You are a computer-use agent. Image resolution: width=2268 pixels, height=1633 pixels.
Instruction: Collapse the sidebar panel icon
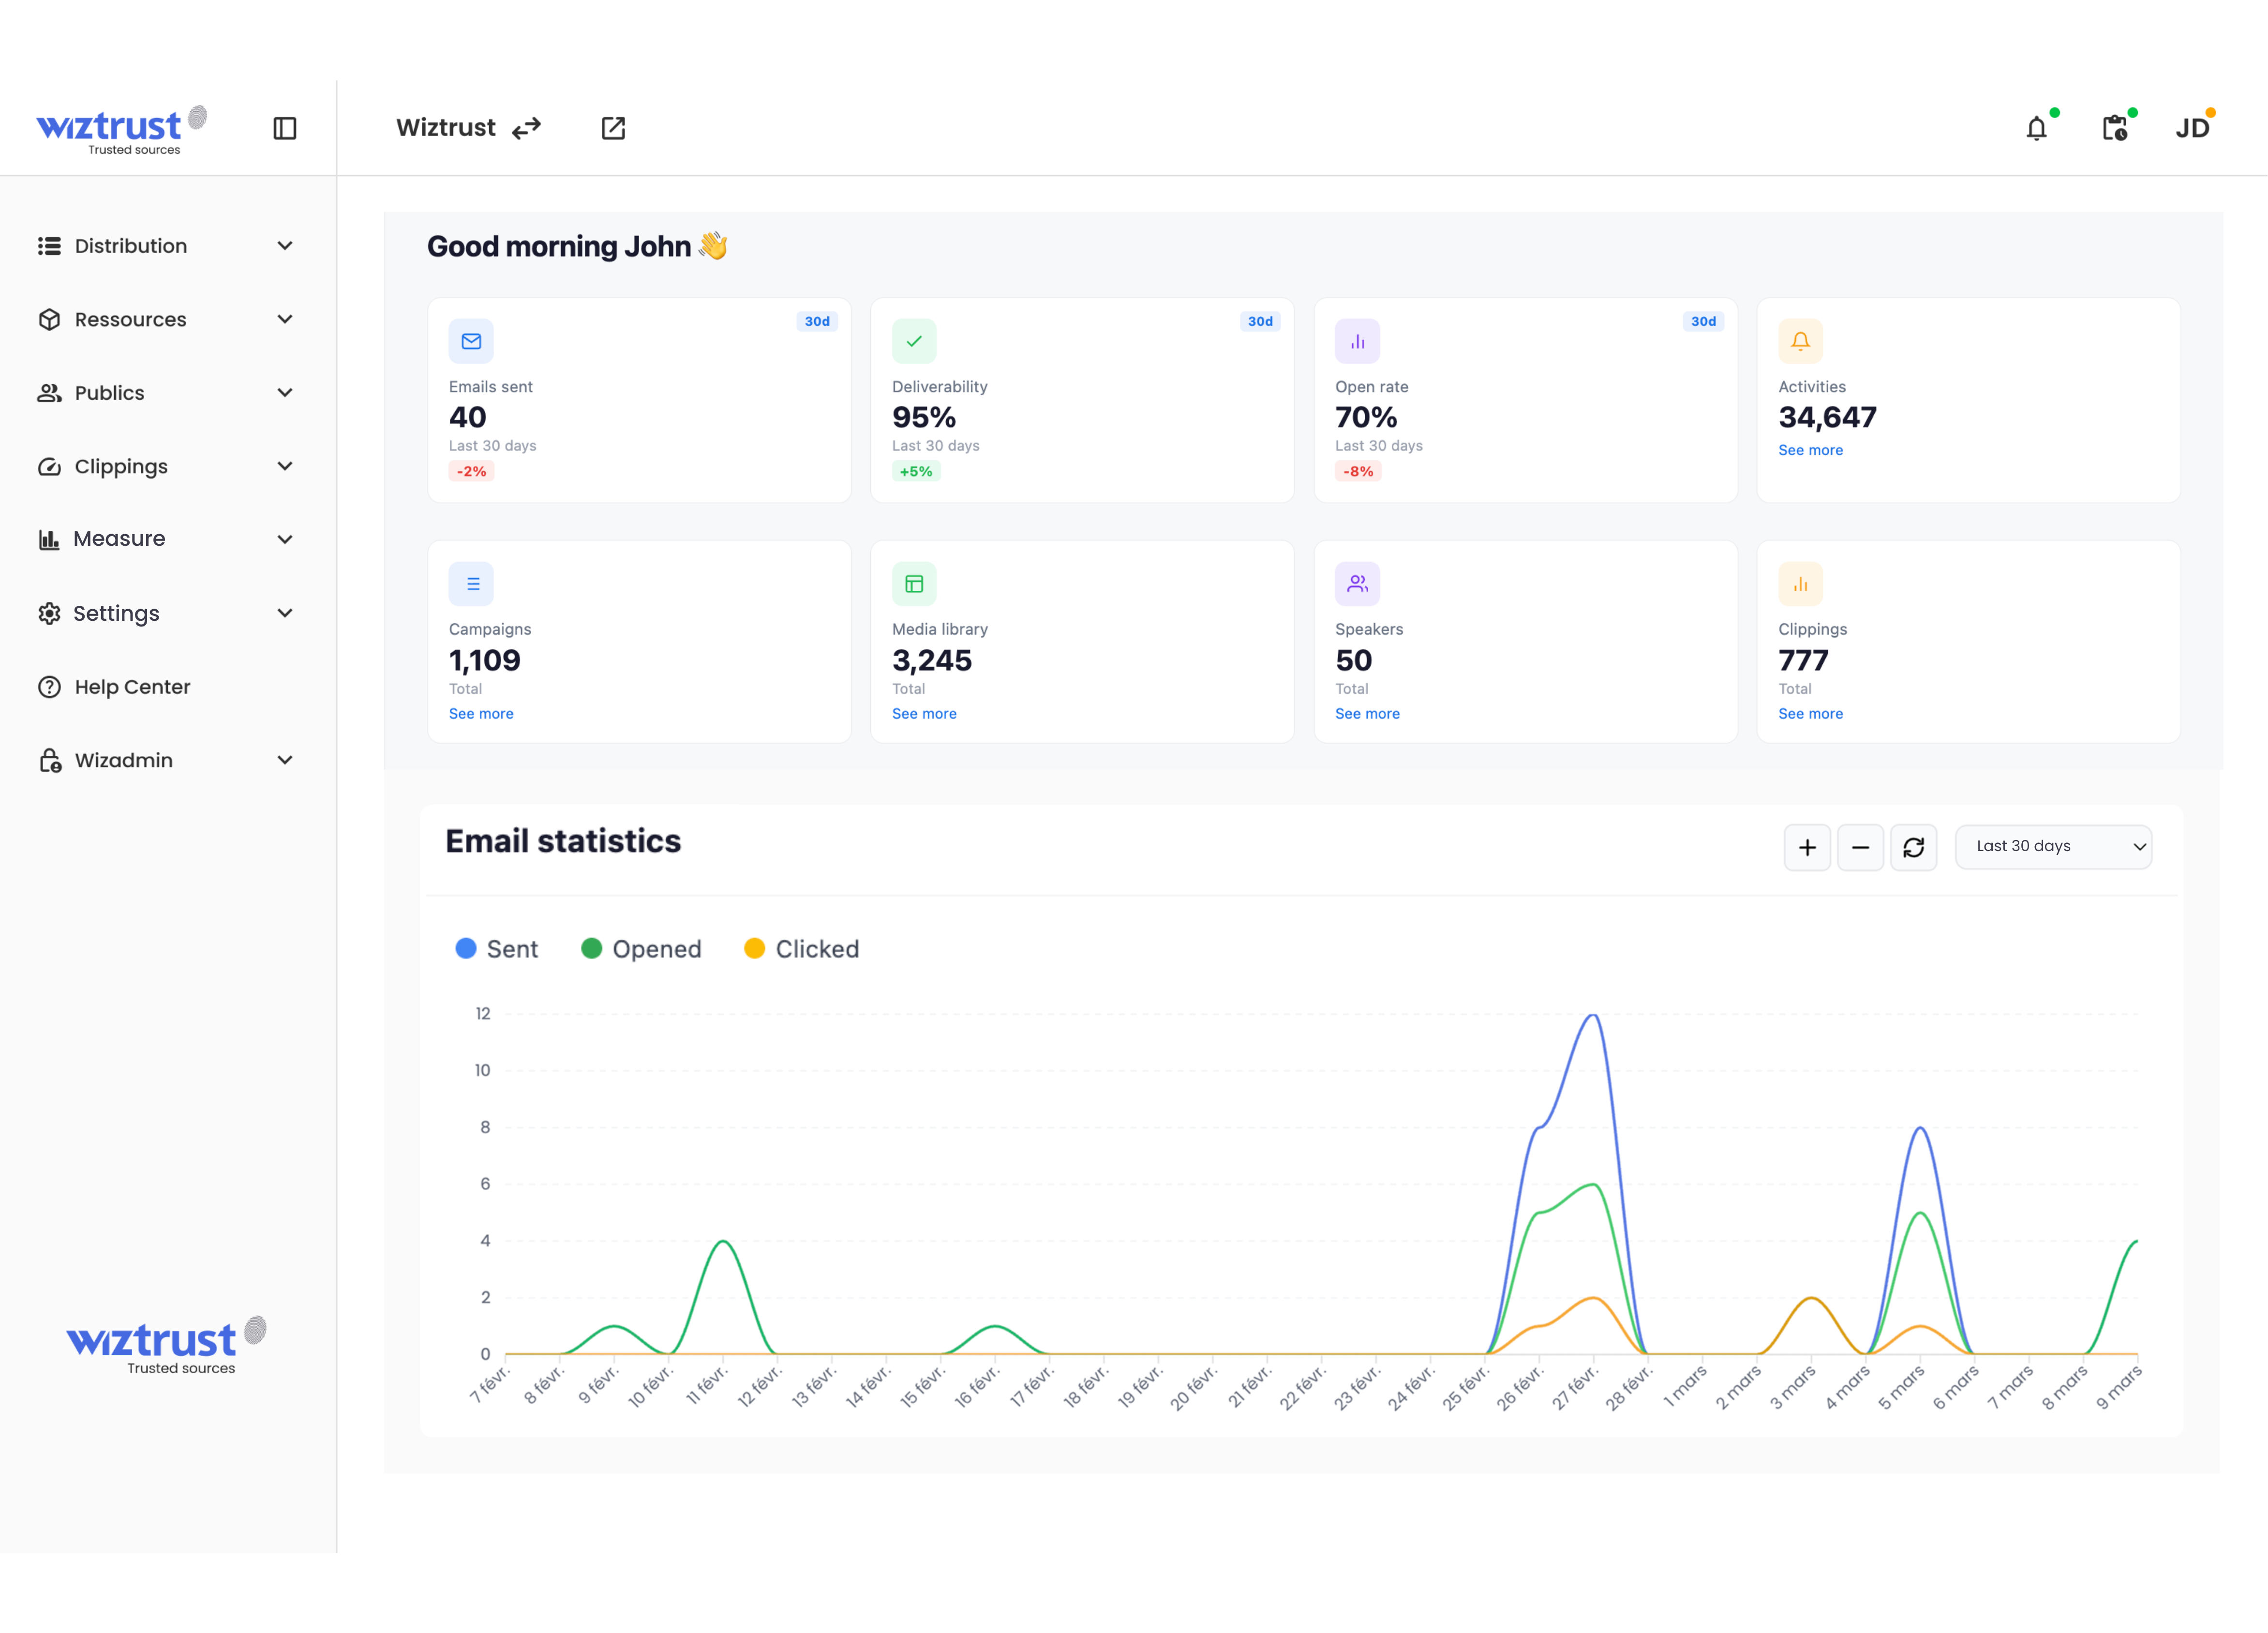click(284, 128)
